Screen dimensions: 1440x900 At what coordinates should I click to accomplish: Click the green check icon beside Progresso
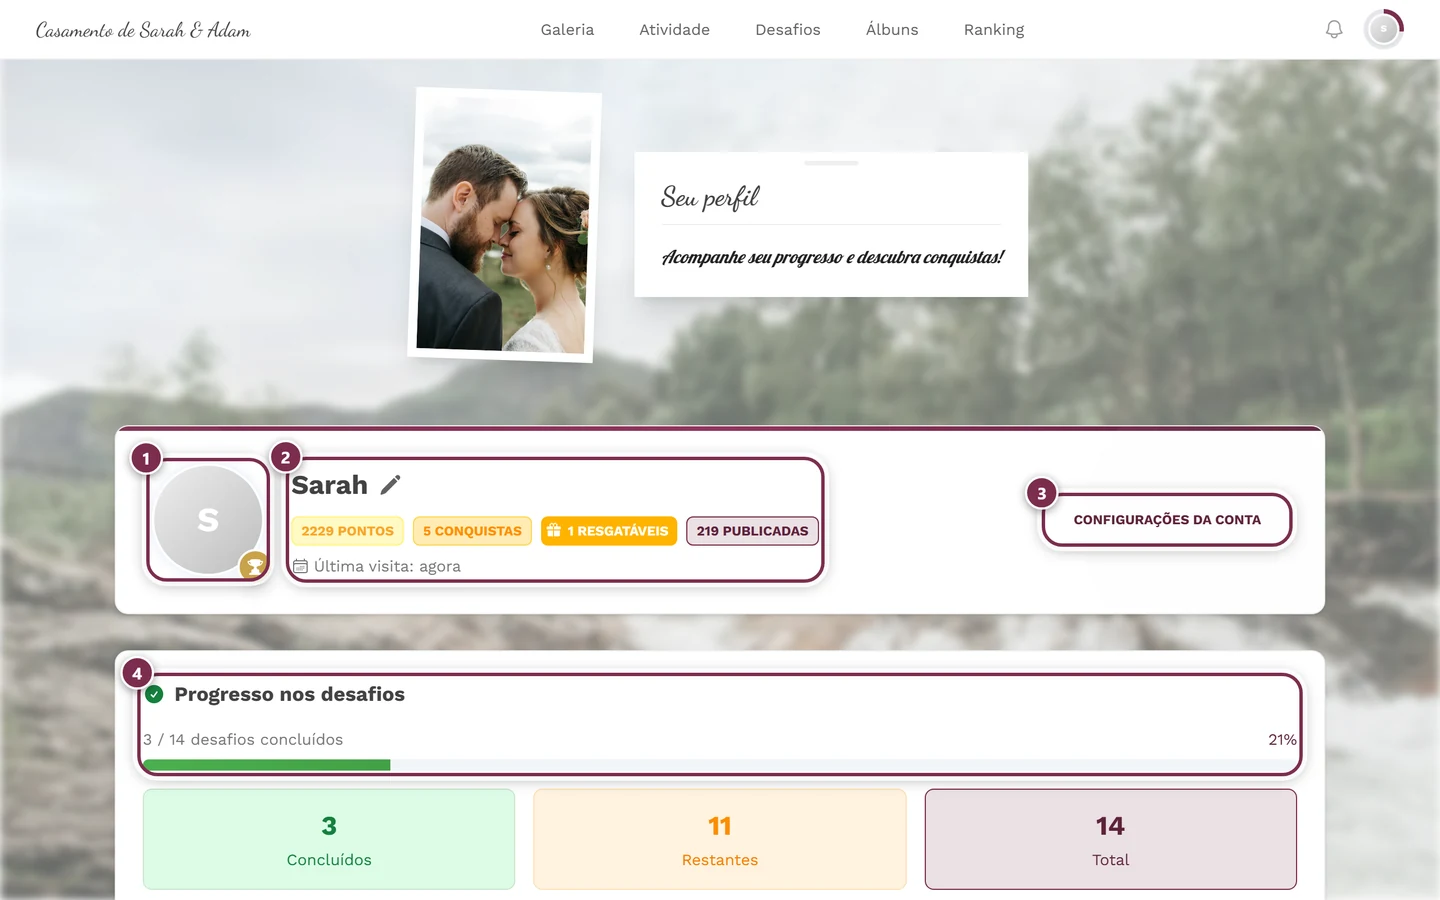click(x=154, y=694)
